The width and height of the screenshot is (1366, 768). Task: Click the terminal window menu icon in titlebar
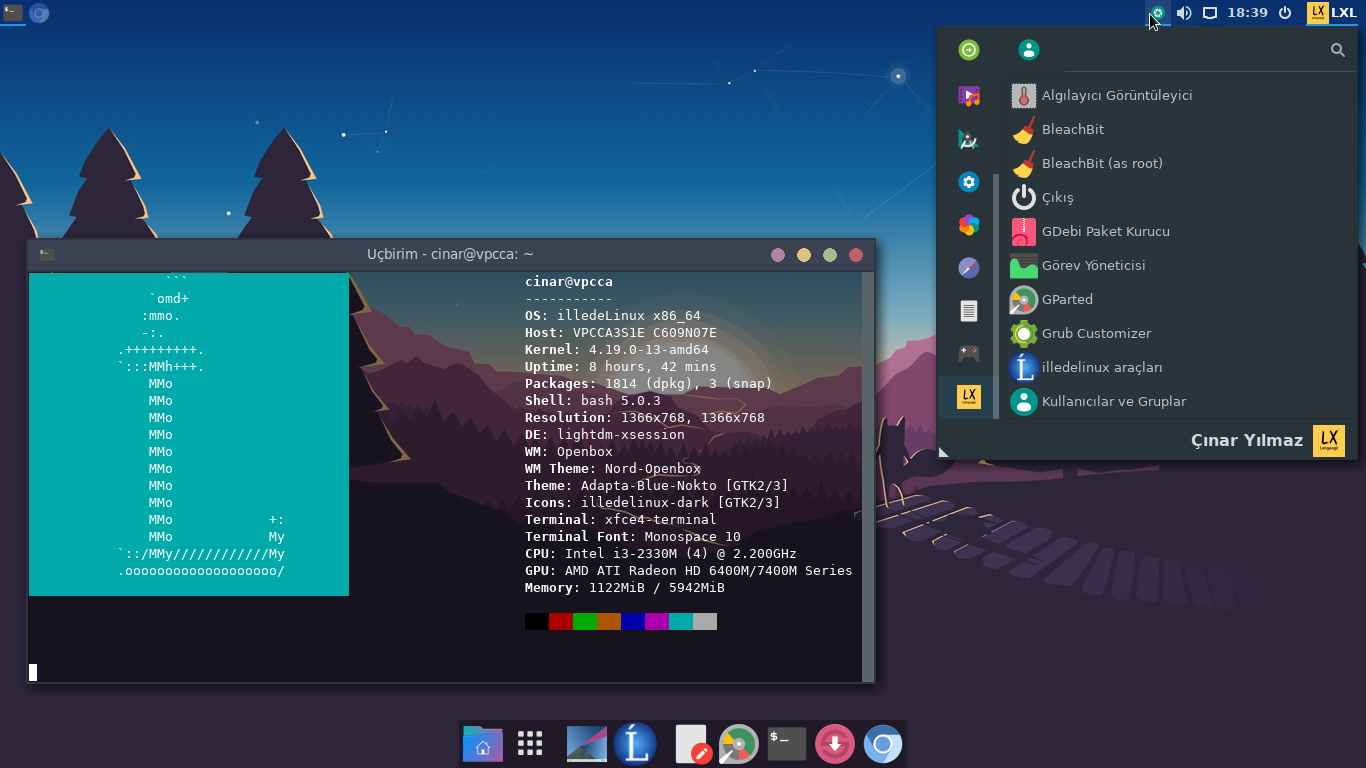point(46,255)
